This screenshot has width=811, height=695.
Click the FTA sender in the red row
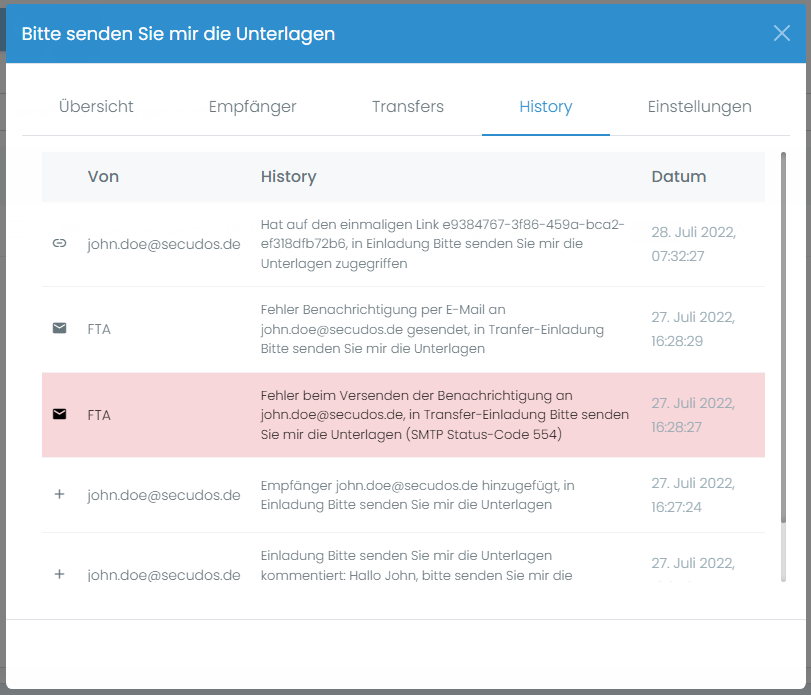click(x=99, y=414)
